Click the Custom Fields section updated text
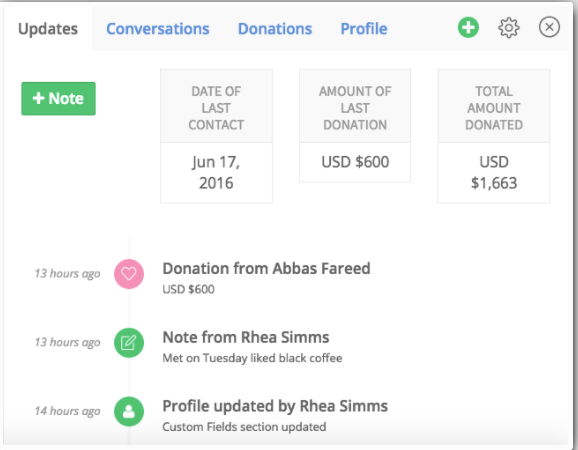 coord(244,427)
